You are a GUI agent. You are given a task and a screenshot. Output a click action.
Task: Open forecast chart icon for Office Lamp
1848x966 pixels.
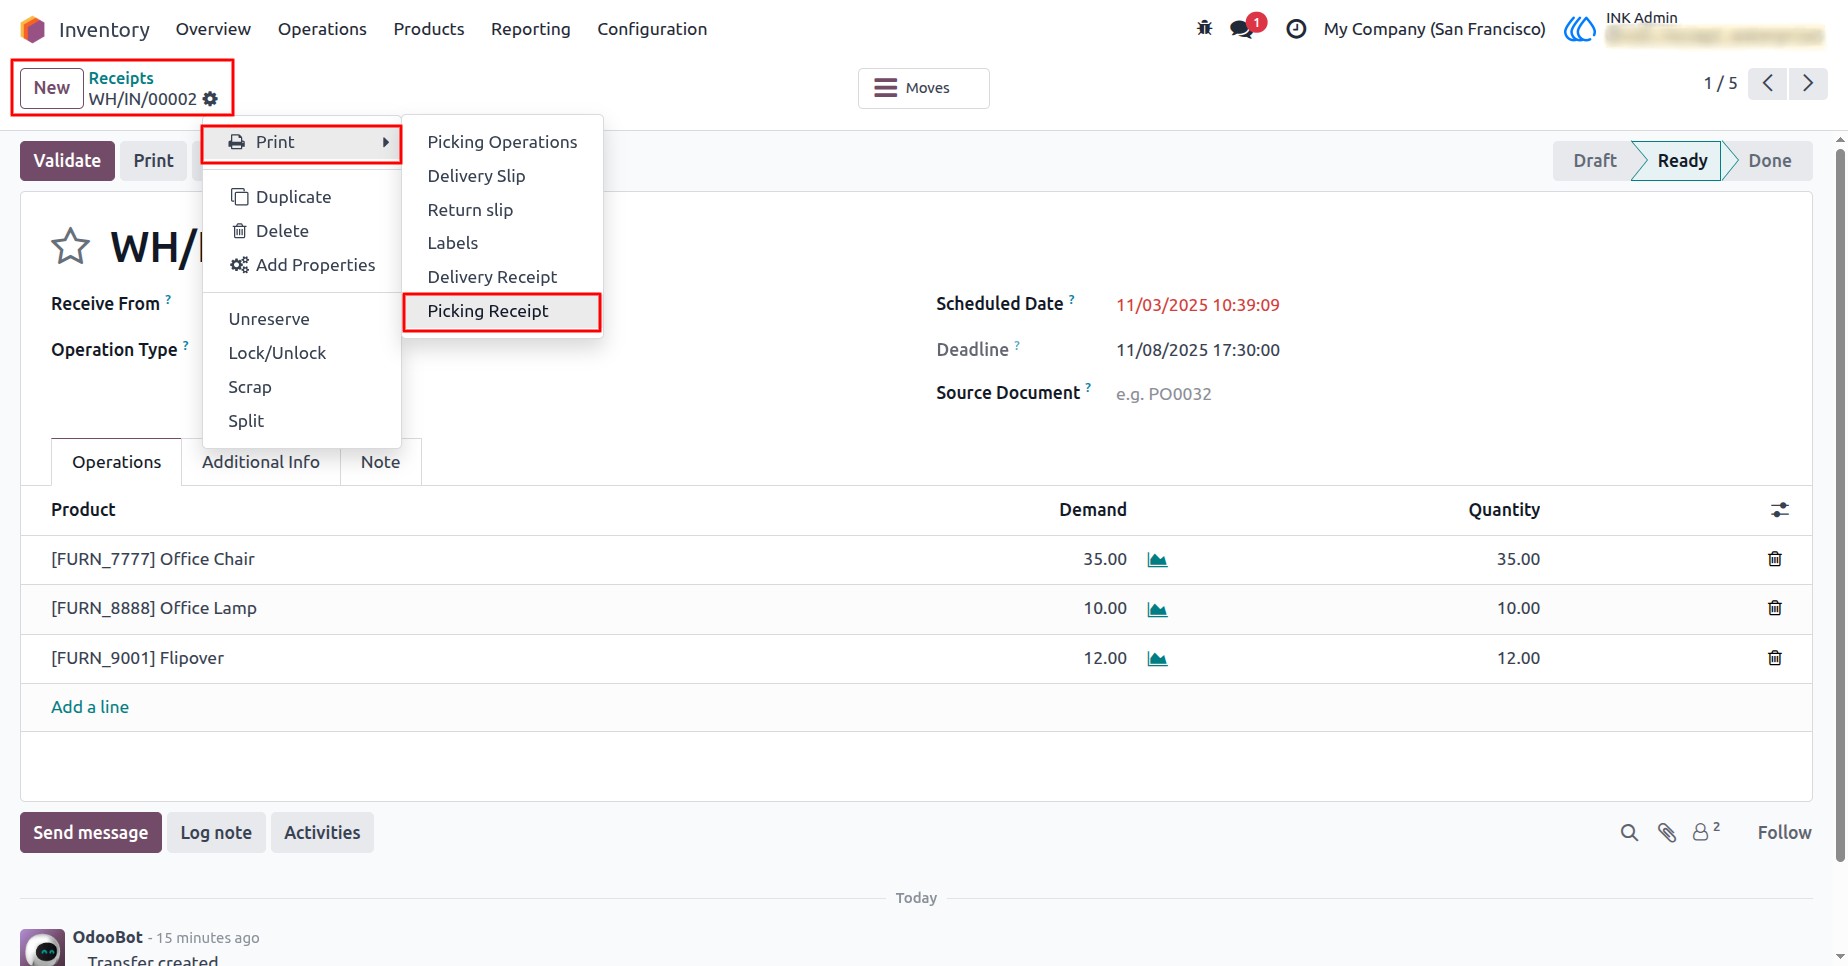[x=1157, y=609]
